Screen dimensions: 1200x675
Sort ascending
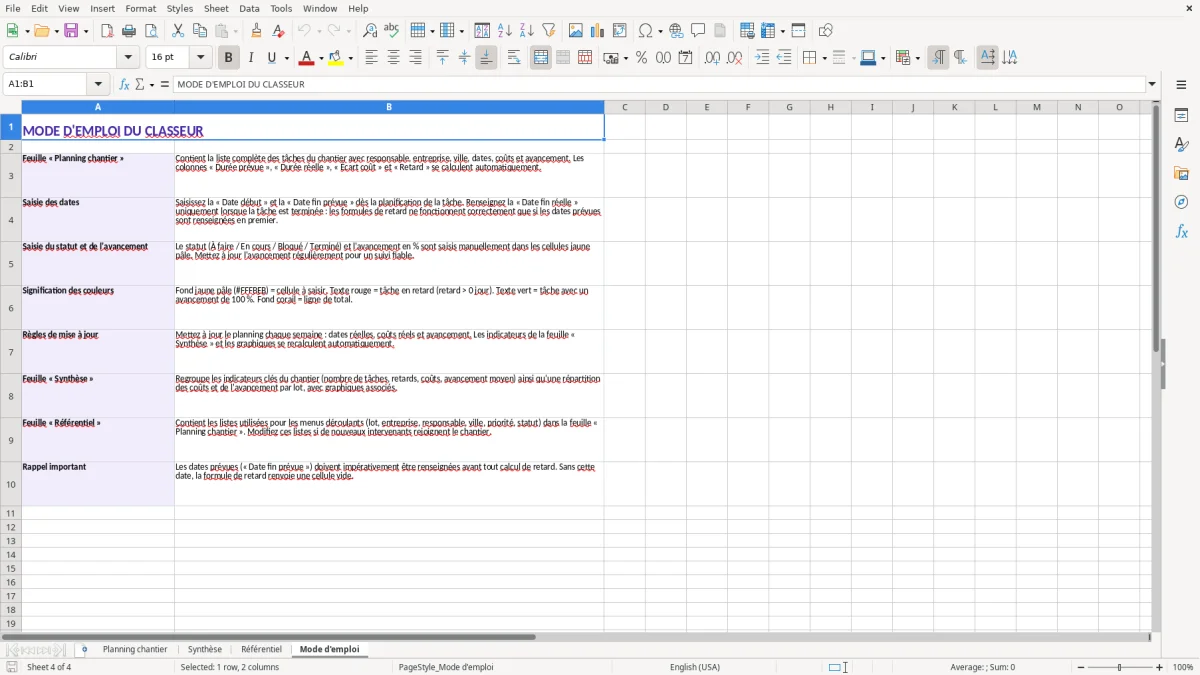pos(505,31)
